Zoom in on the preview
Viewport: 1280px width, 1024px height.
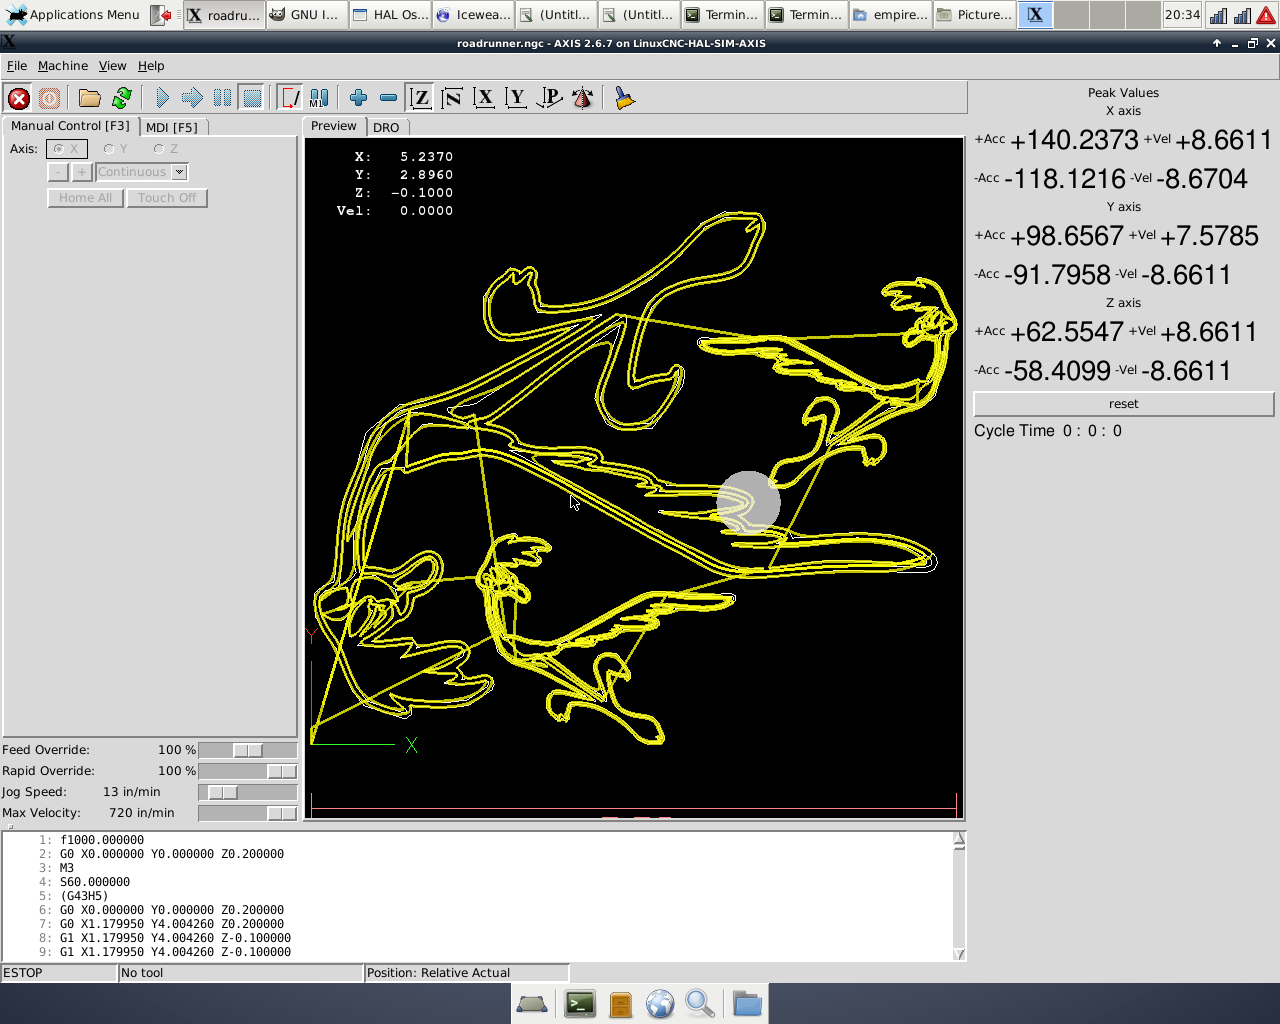(x=358, y=98)
